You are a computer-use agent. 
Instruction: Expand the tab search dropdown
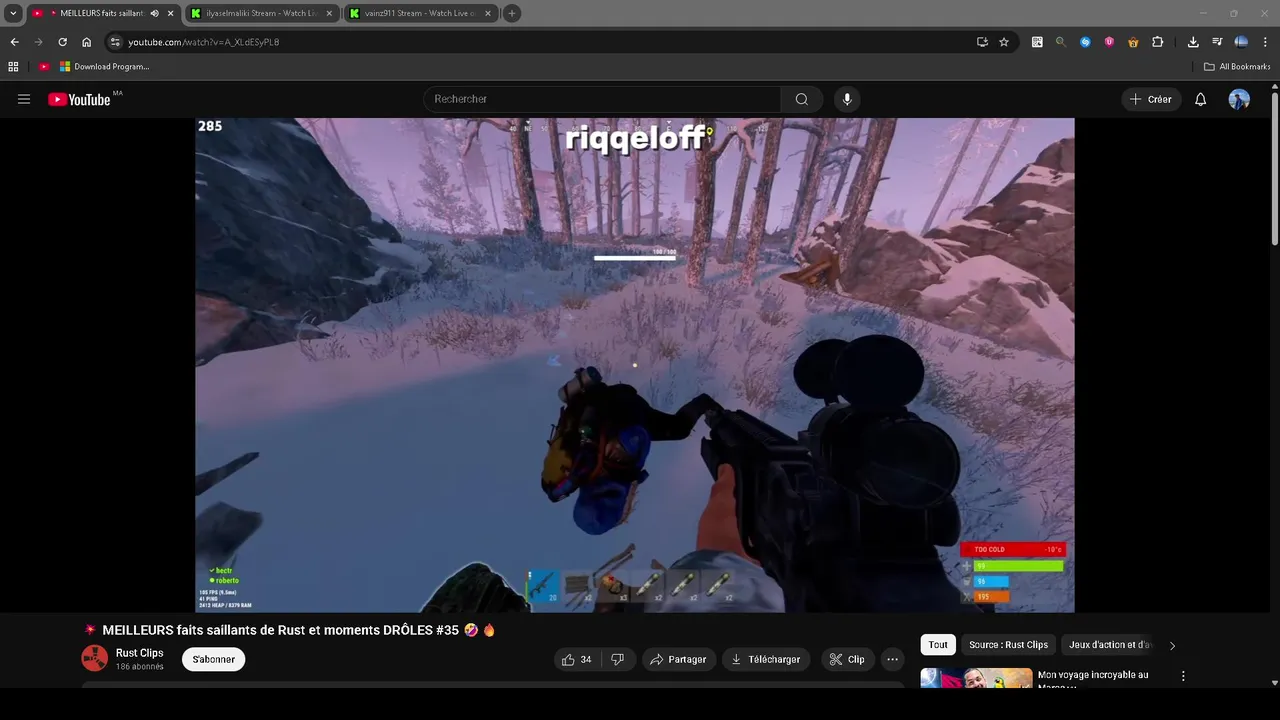(13, 13)
